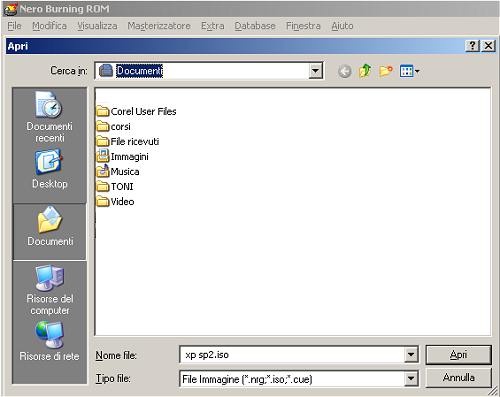
Task: Click the highlighted Documenti text in Cerca in
Action: click(x=139, y=71)
